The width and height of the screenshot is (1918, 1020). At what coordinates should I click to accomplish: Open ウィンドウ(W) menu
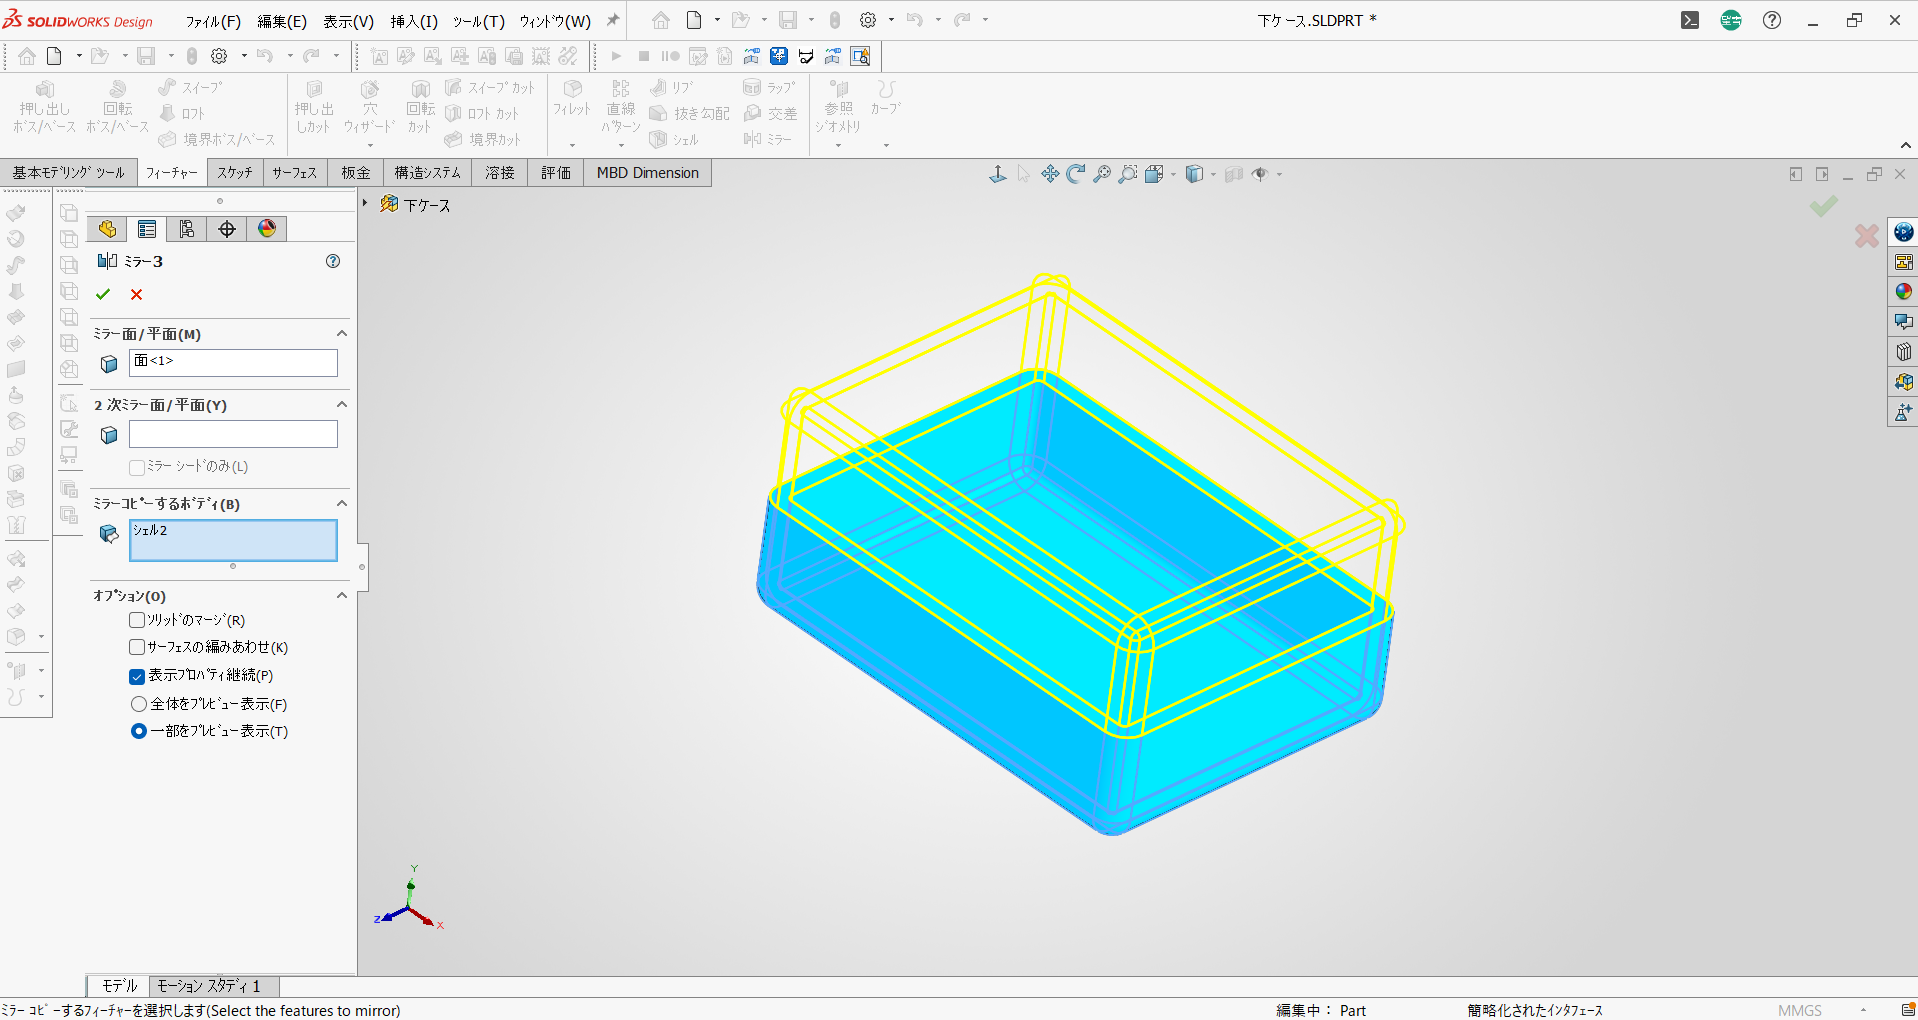coord(555,21)
